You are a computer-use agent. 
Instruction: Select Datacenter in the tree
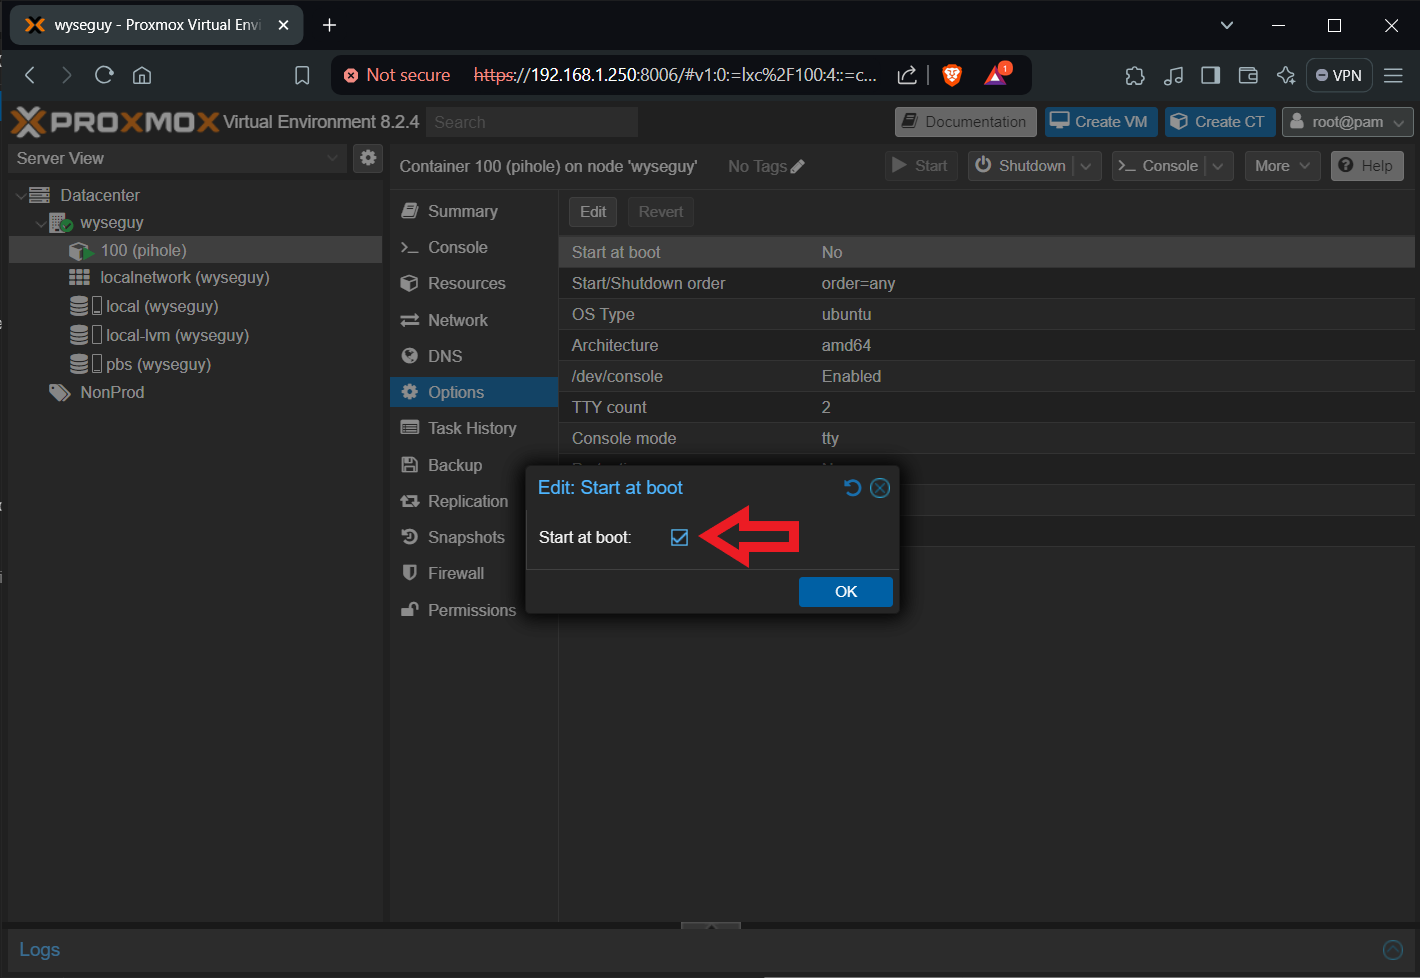[x=100, y=195]
